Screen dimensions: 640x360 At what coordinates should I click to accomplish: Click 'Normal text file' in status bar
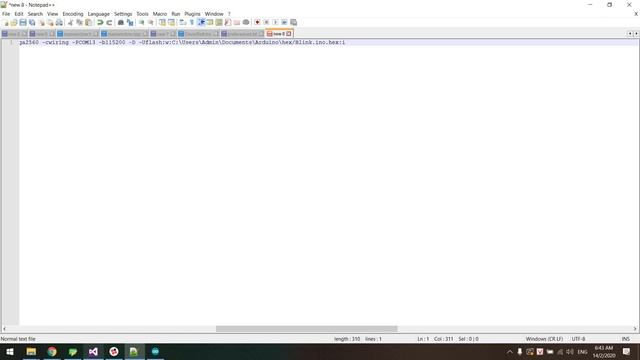coord(18,339)
